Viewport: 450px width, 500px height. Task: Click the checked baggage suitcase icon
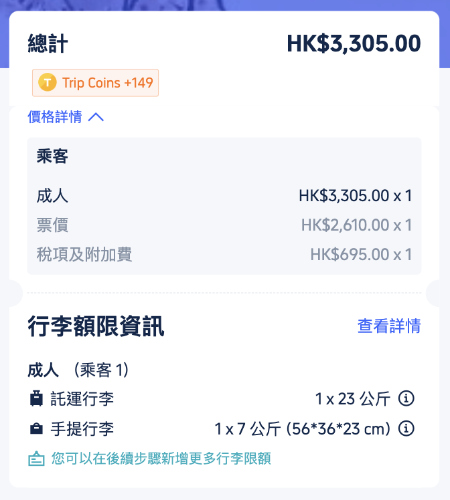tap(36, 398)
